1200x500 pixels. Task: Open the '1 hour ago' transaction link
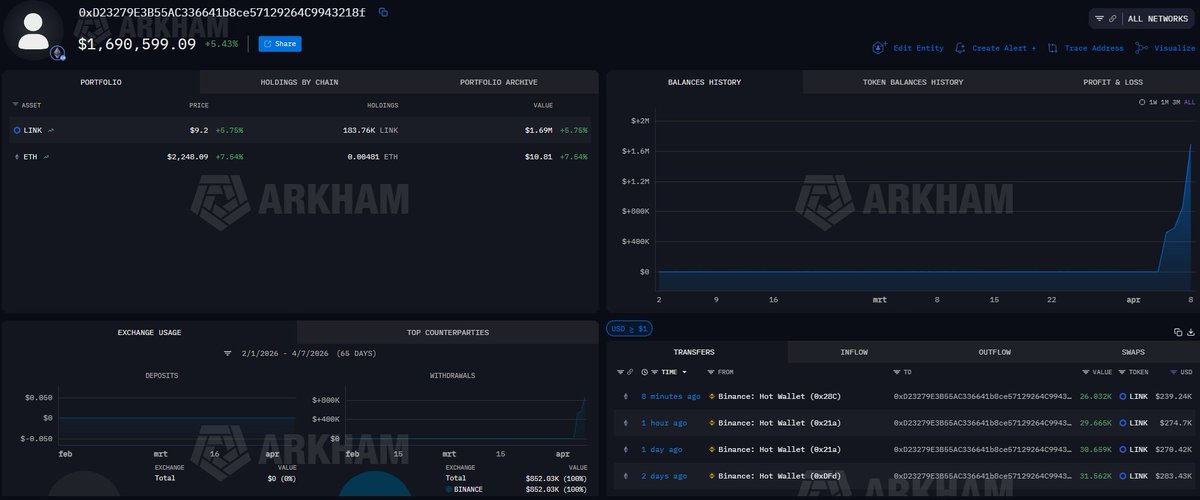click(x=663, y=423)
